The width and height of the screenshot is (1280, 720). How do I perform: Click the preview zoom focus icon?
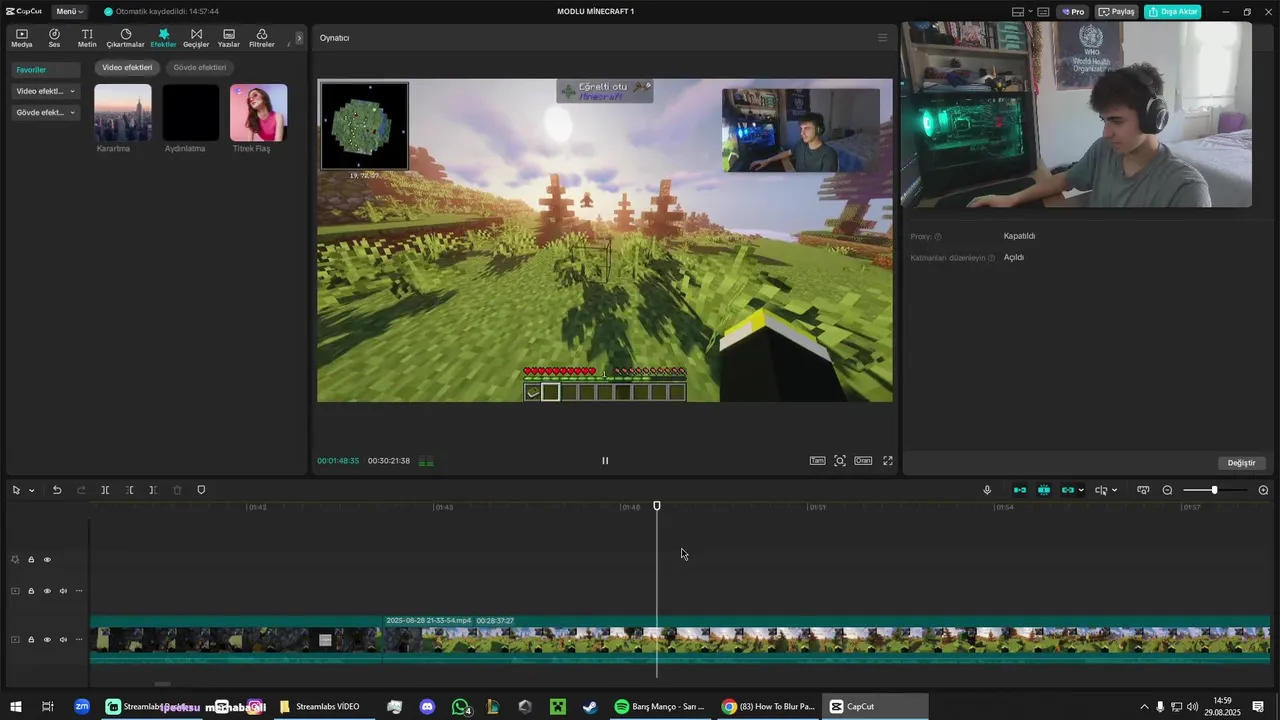tap(840, 461)
